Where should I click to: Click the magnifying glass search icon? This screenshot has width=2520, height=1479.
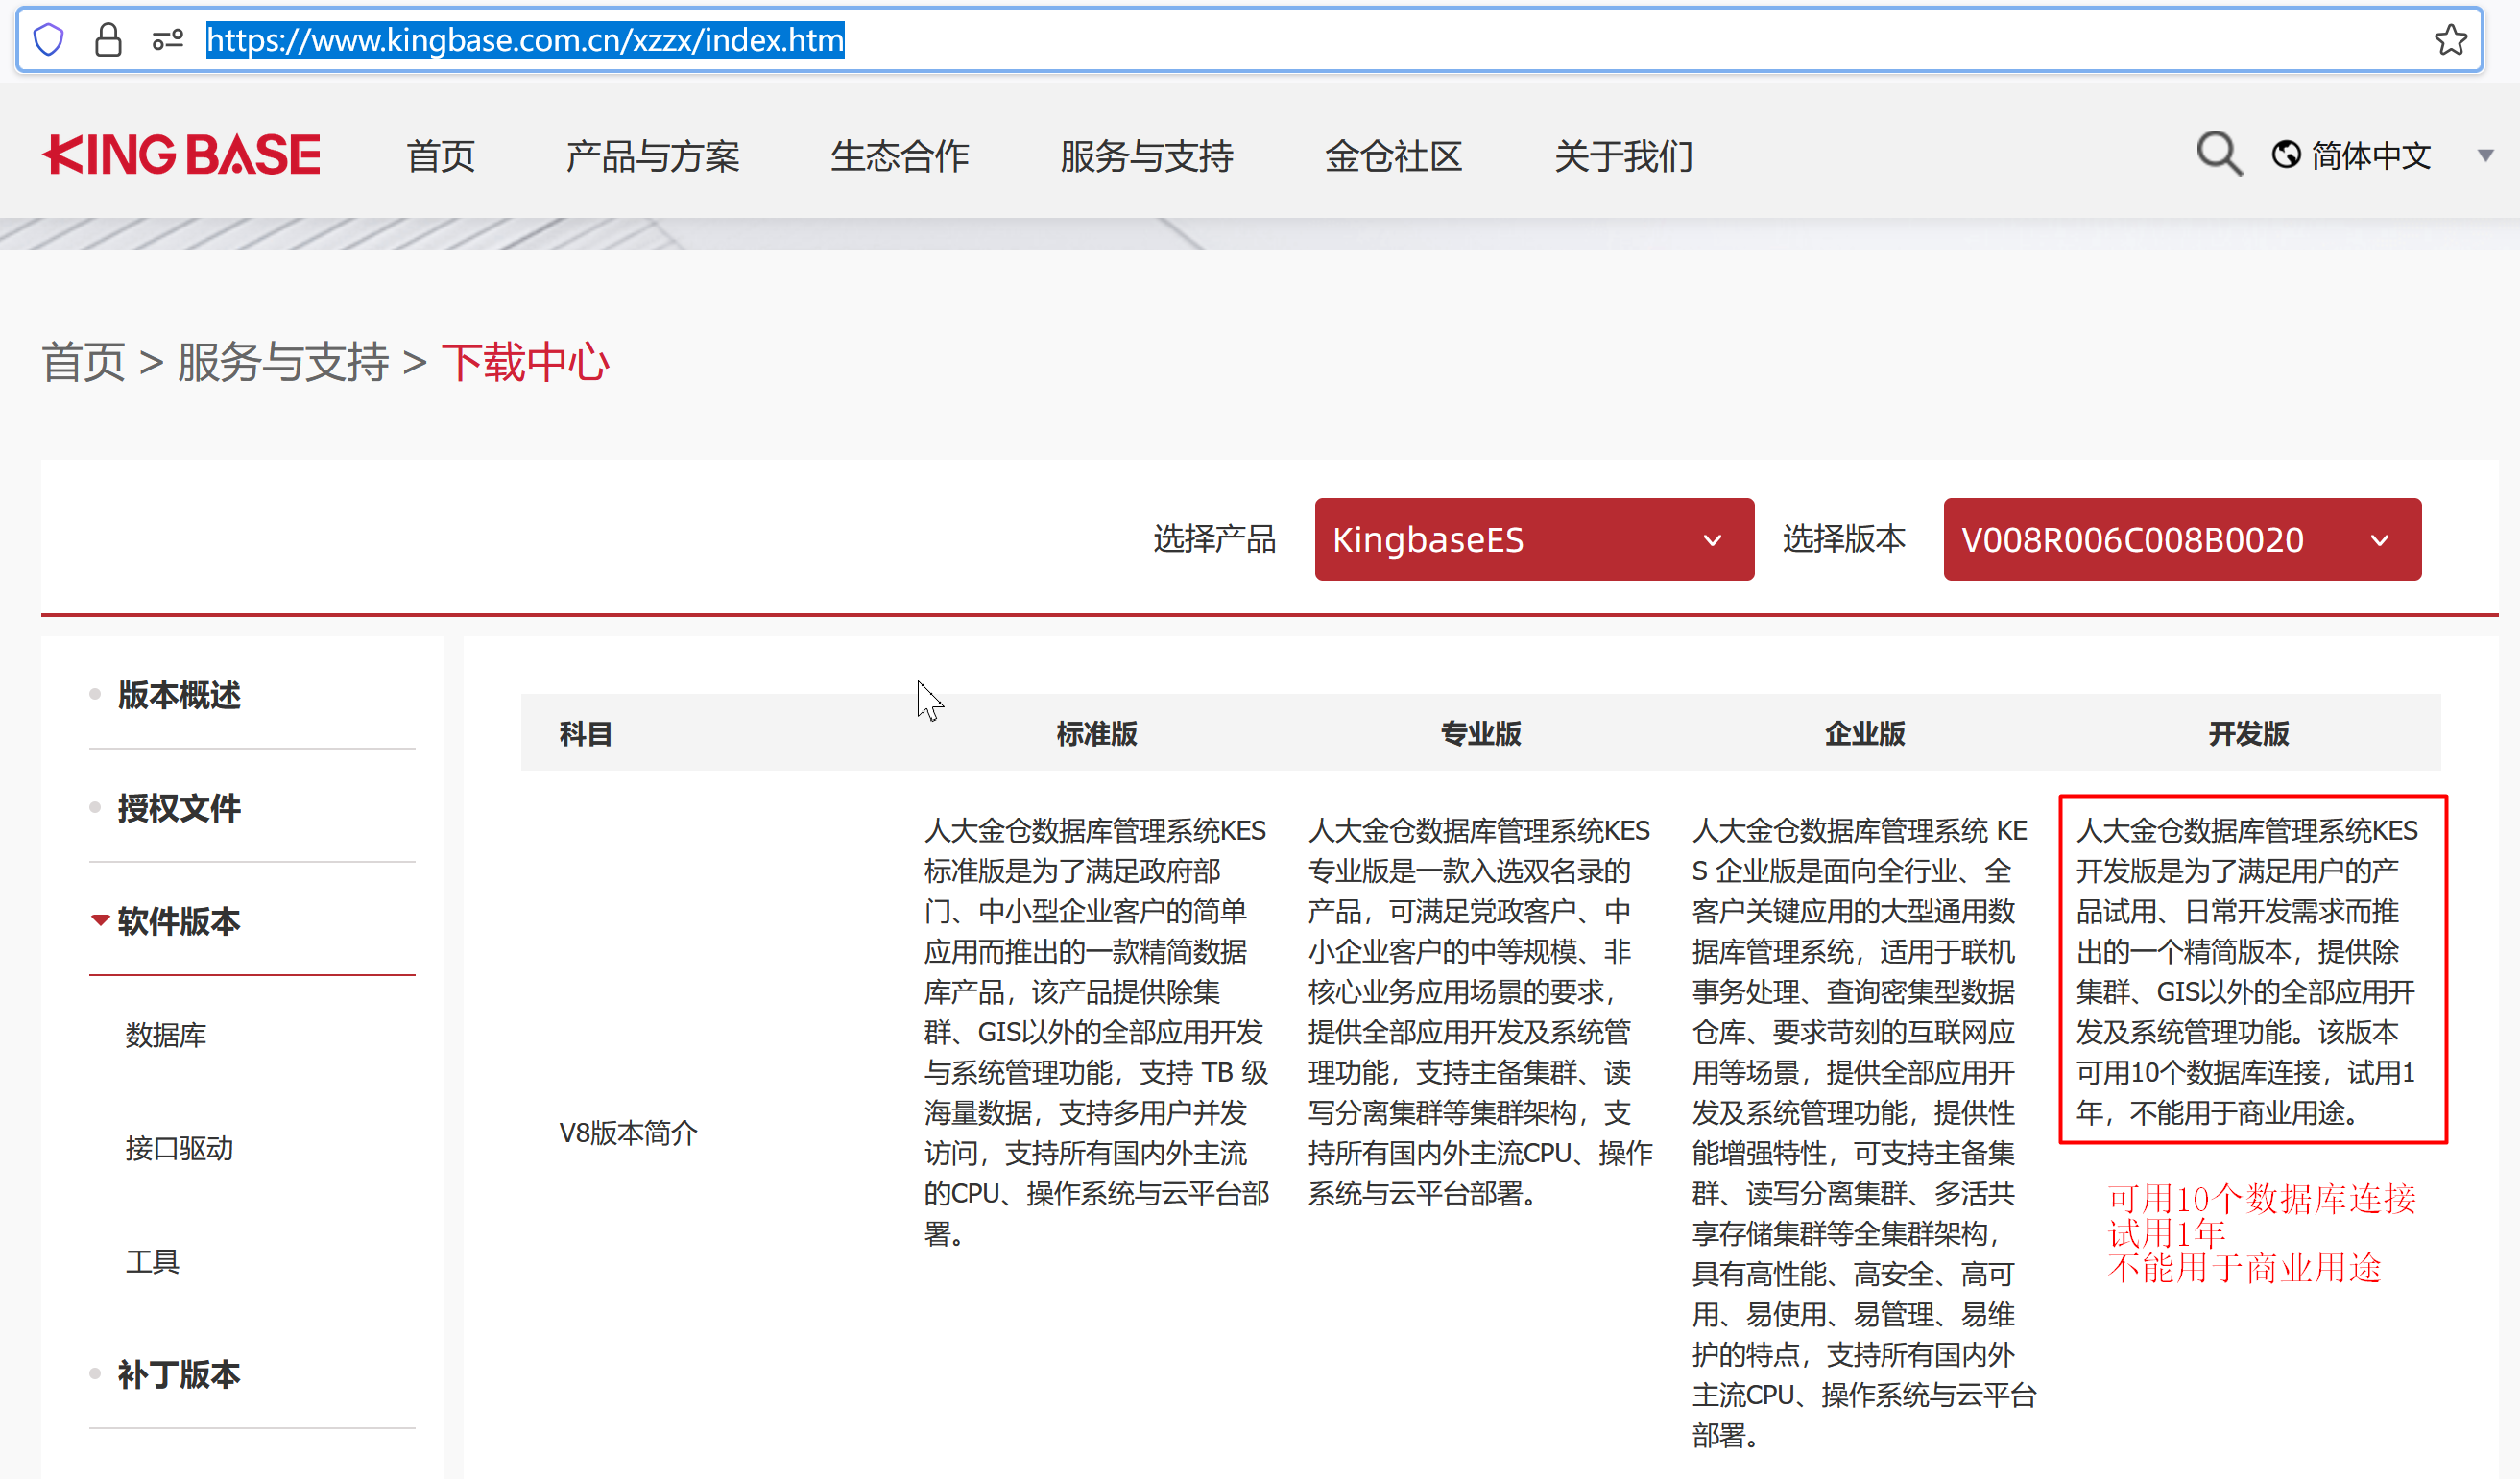[x=2218, y=155]
